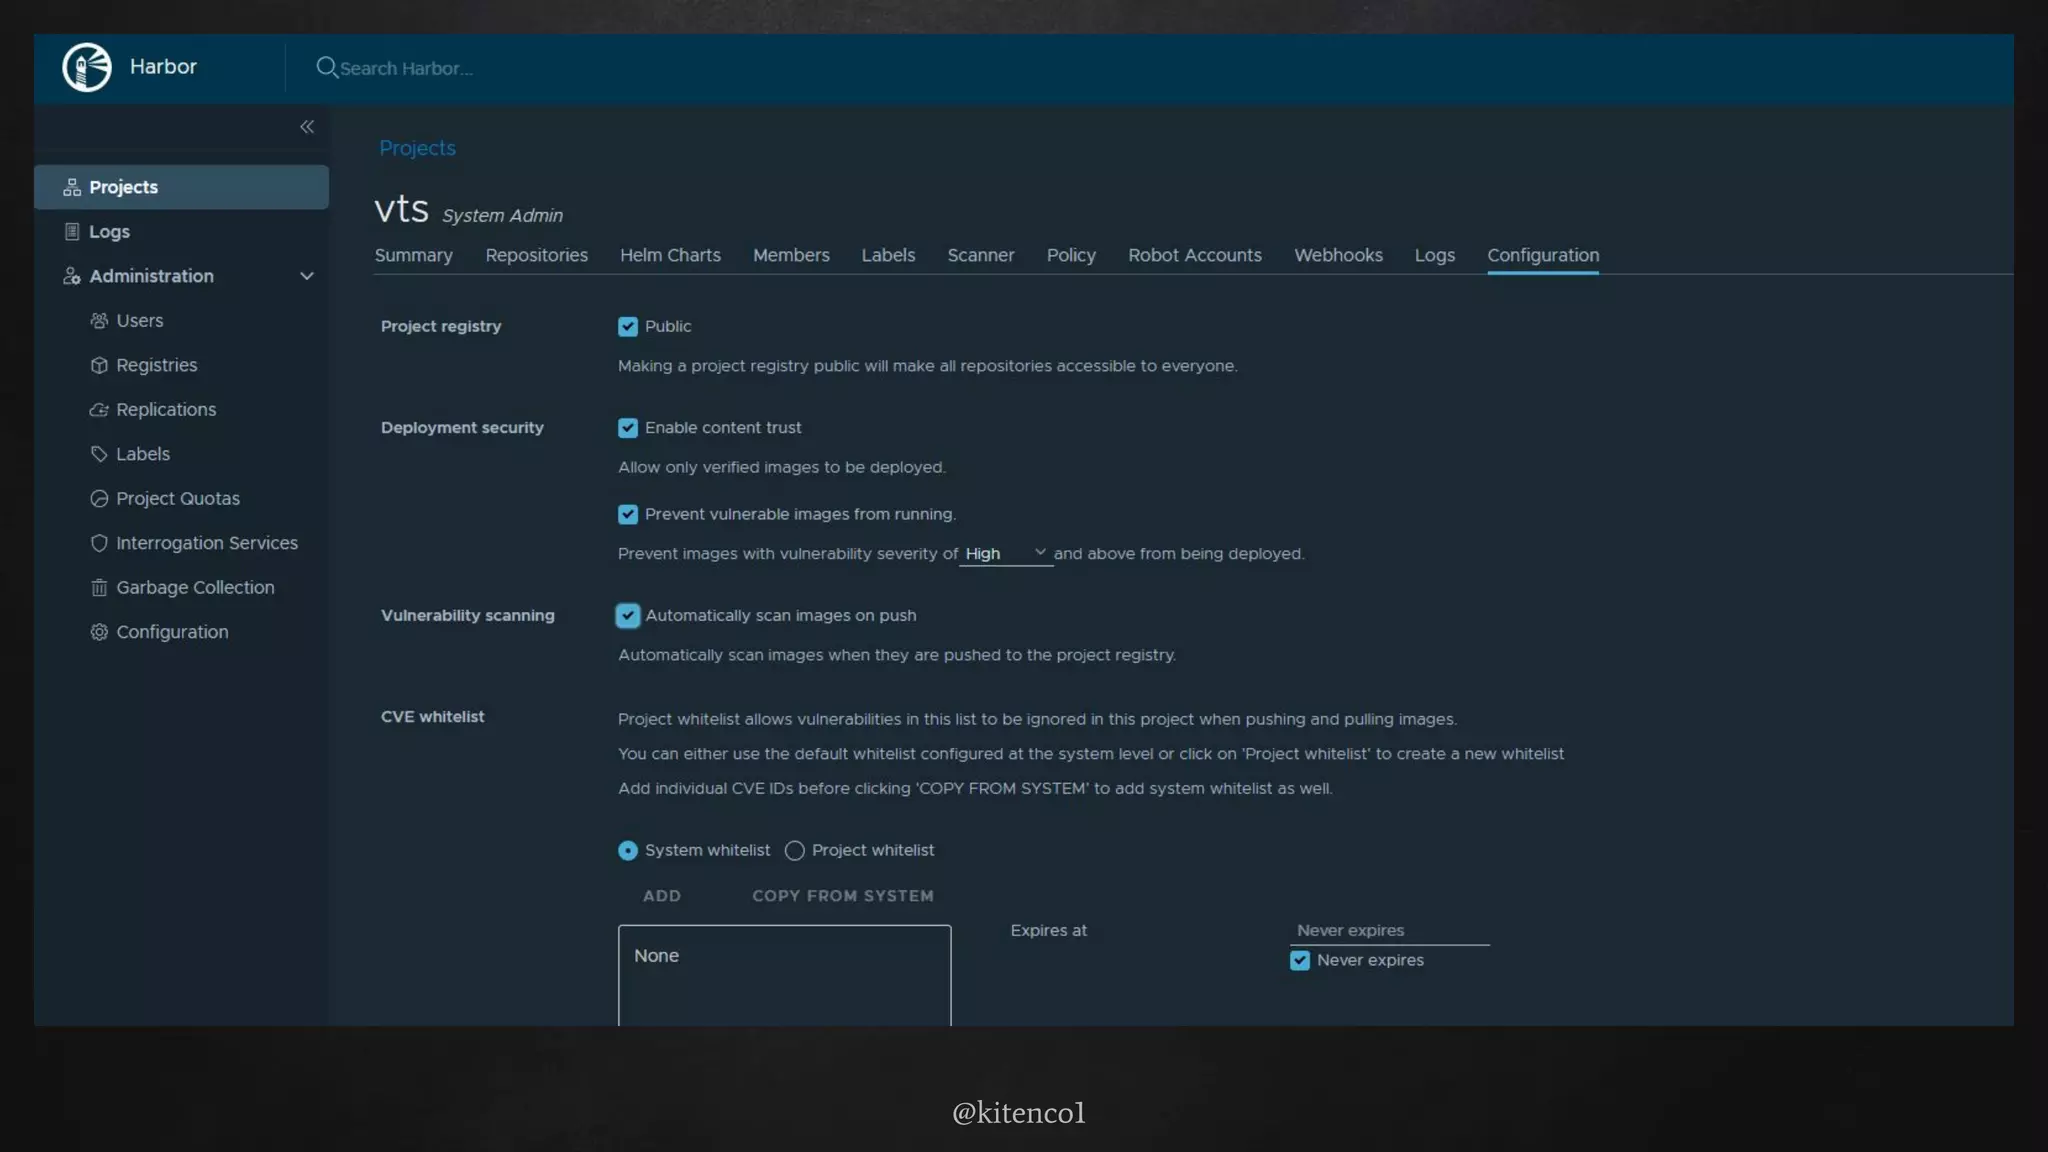Click the Replications cloud icon

pos(99,410)
